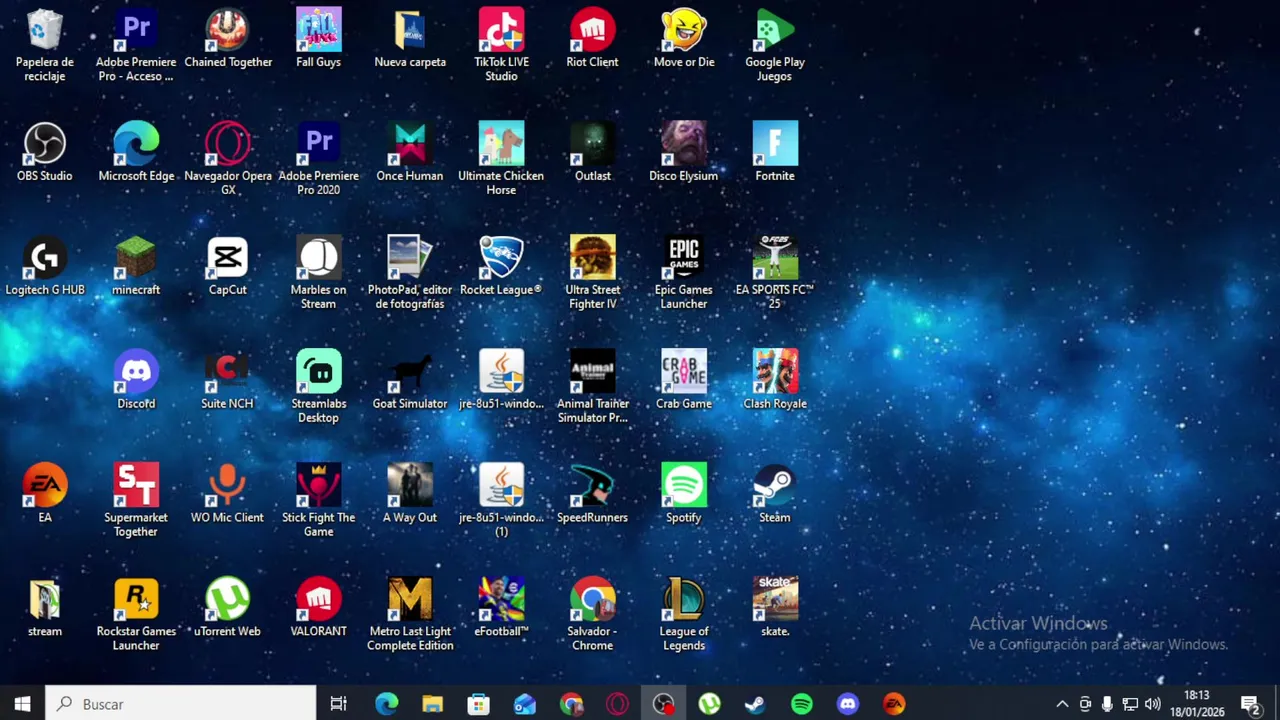Open OBS Studio desktop shortcut

[x=44, y=152]
